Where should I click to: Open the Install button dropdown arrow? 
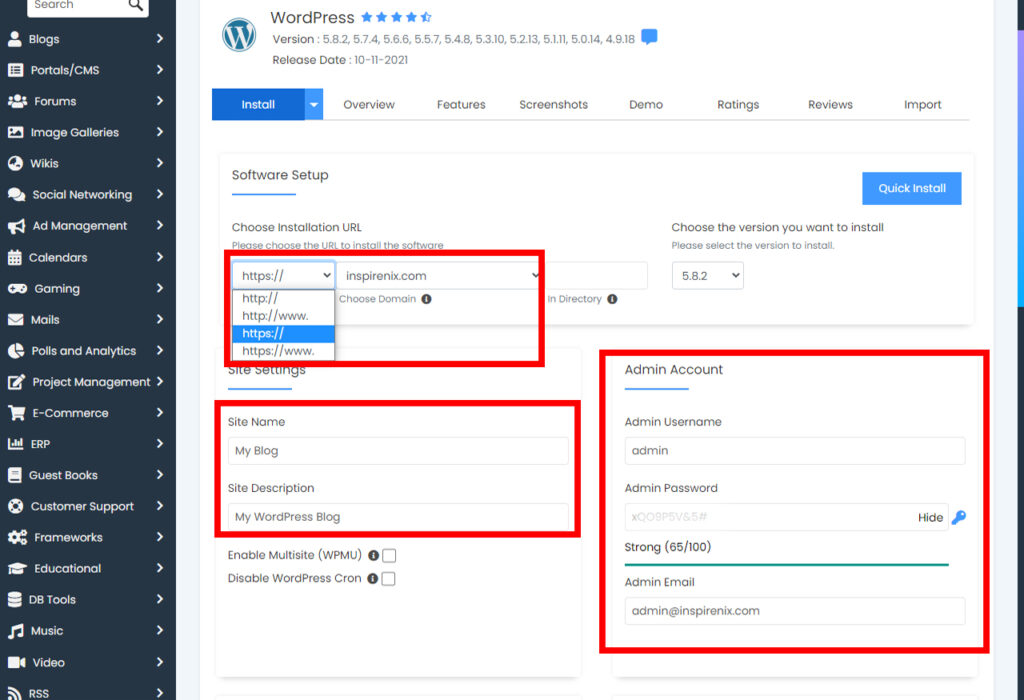click(314, 104)
